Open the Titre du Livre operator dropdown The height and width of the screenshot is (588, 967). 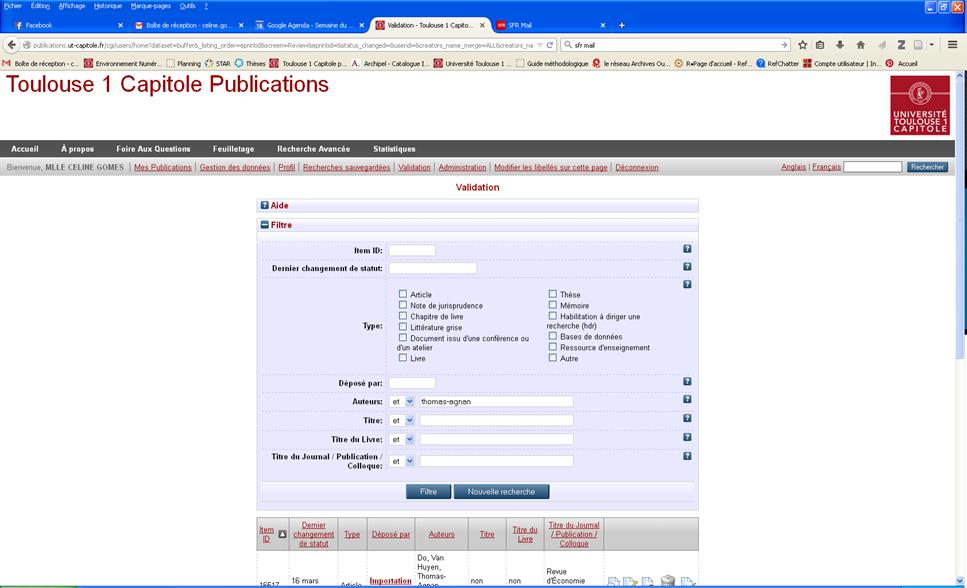point(401,439)
